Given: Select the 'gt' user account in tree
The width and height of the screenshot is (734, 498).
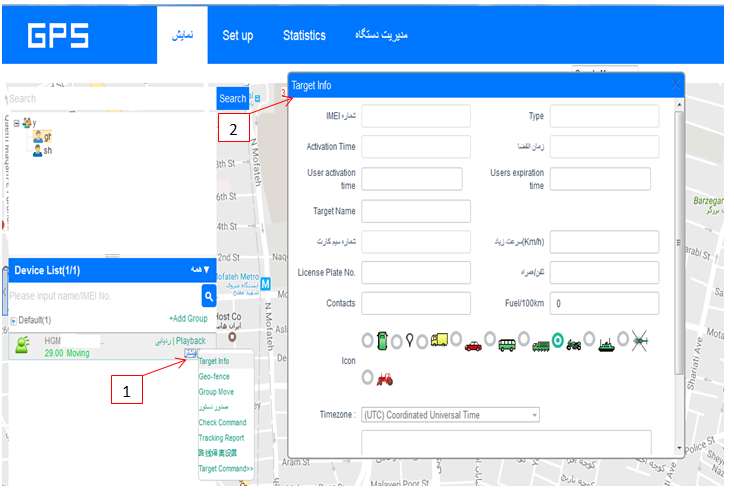Looking at the screenshot, I should click(43, 137).
